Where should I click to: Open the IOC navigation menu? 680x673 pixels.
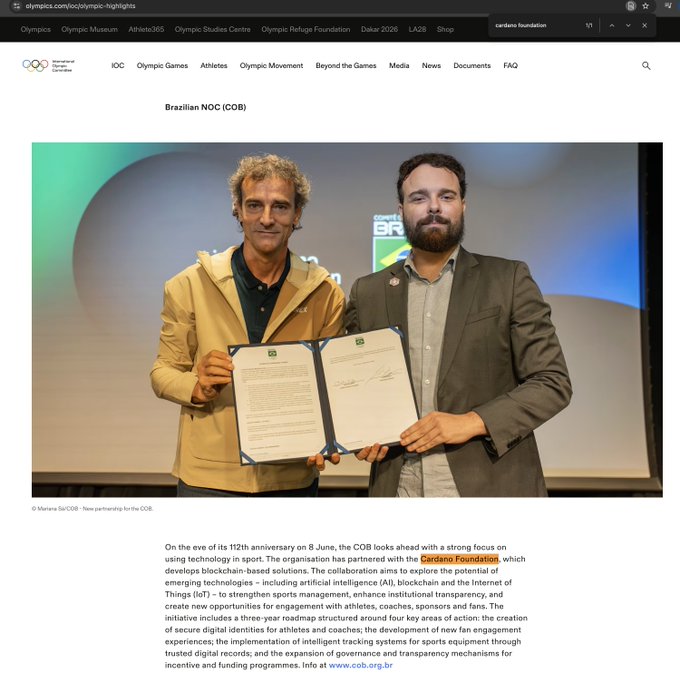tap(118, 65)
